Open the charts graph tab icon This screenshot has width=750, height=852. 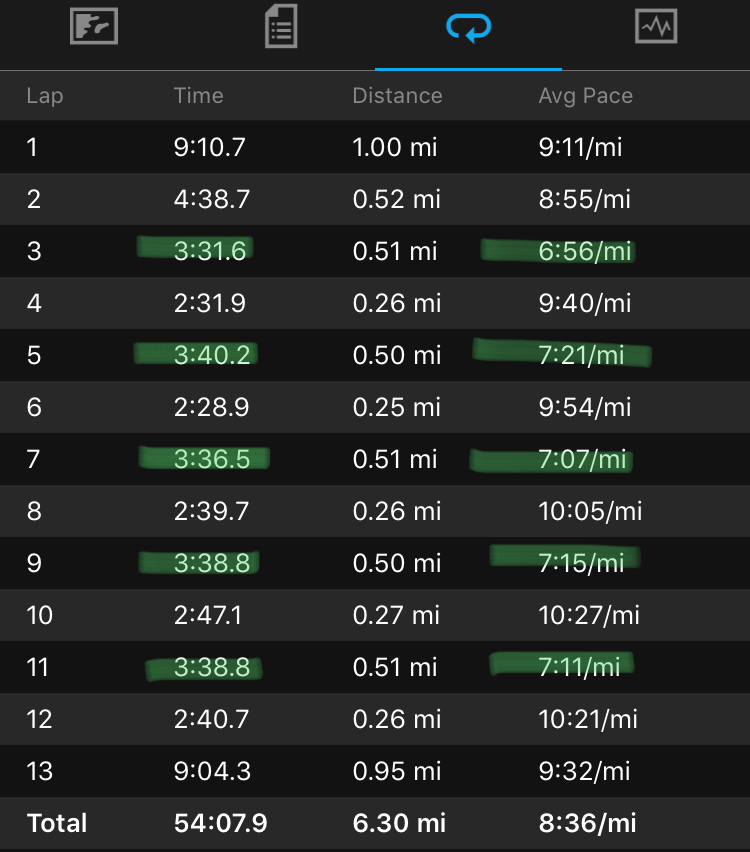pyautogui.click(x=656, y=27)
